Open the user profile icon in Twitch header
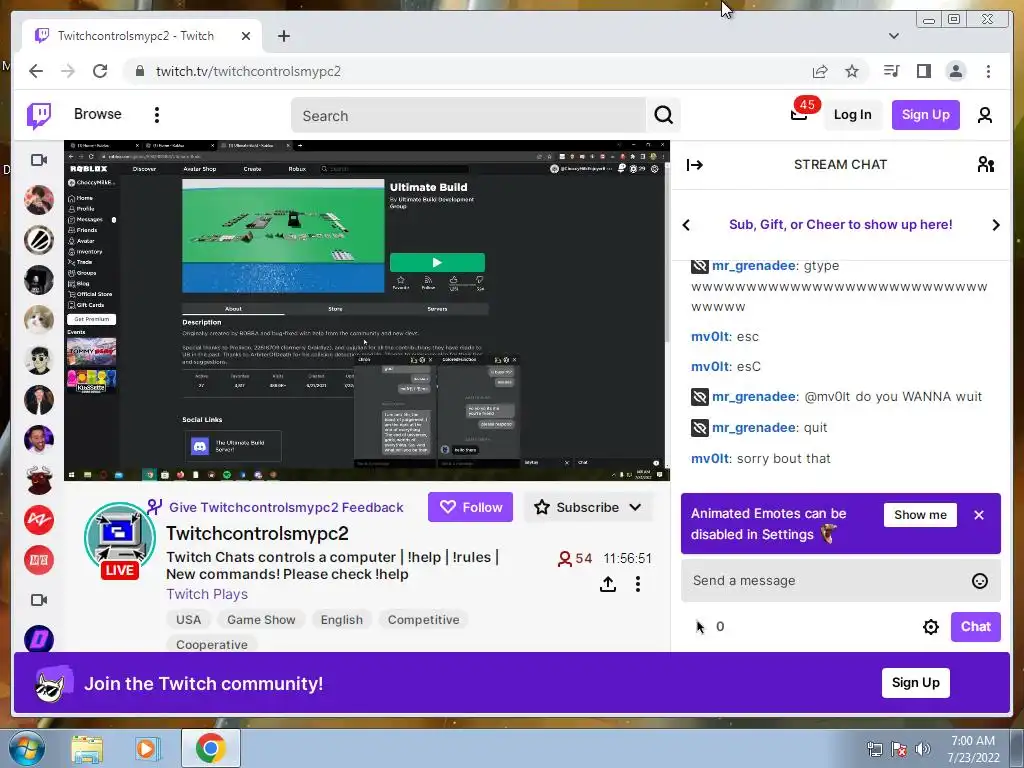This screenshot has height=768, width=1024. point(985,115)
